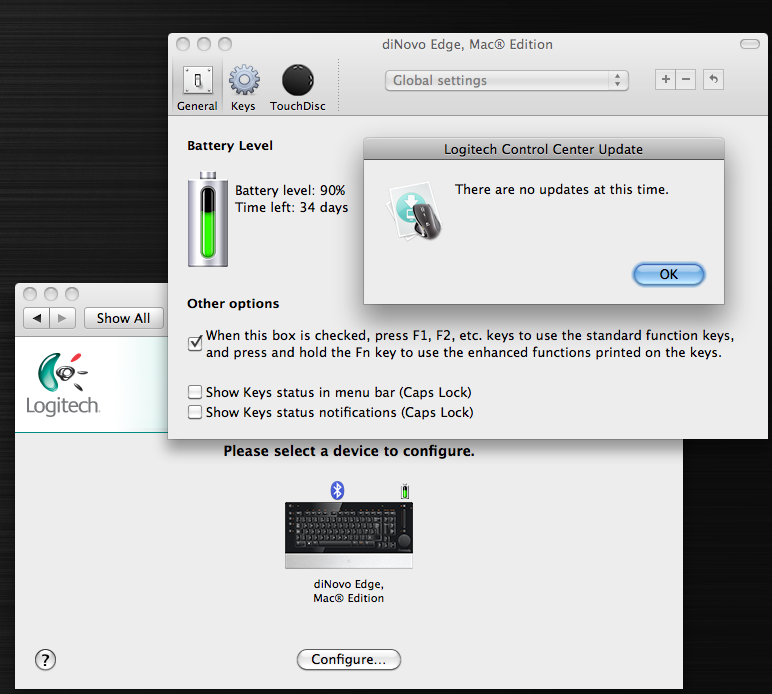Click 'Please select a device to configure.' text

click(349, 451)
